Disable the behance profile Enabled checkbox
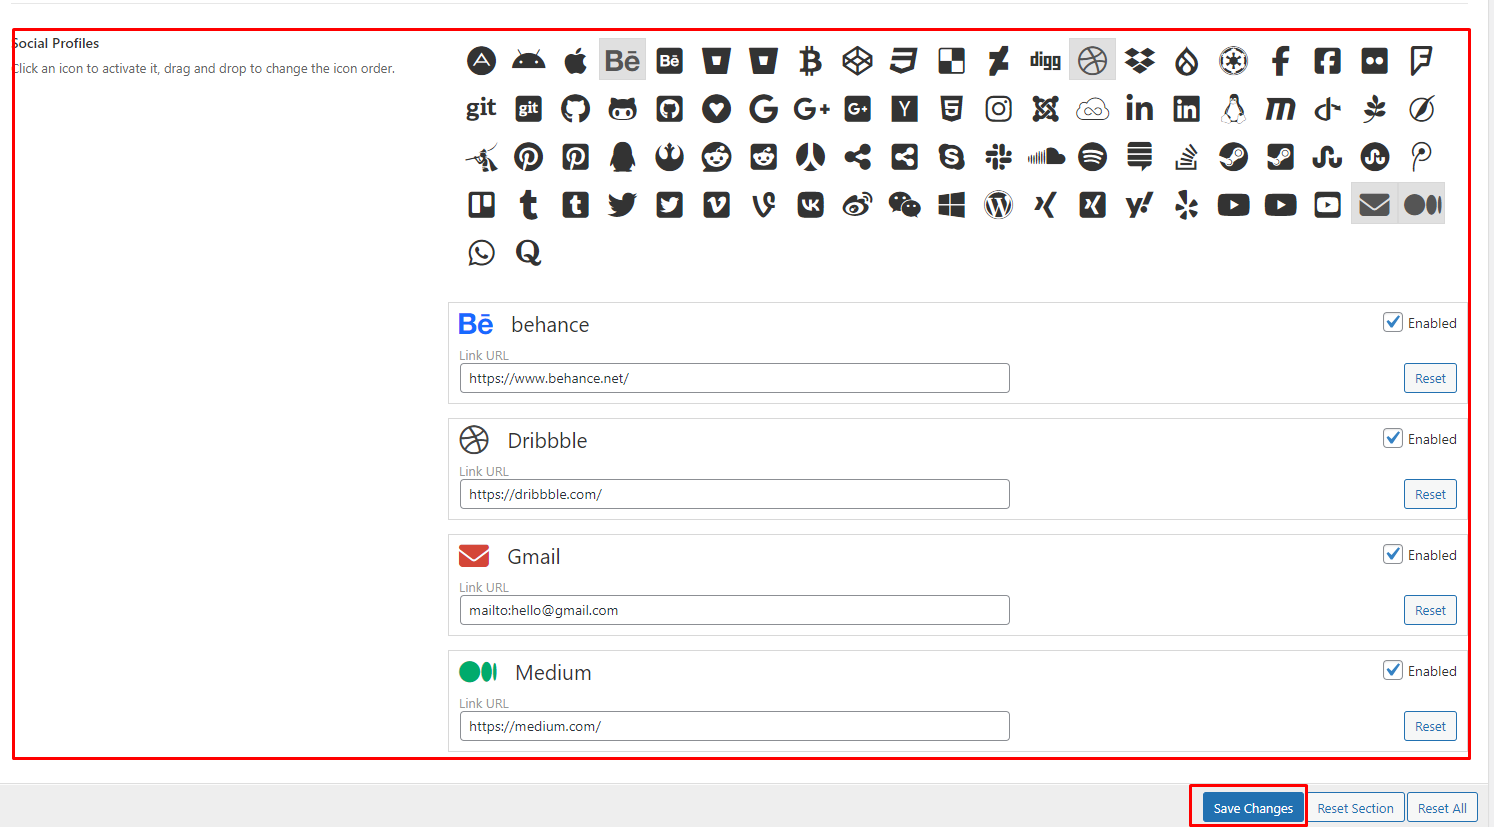 point(1392,322)
